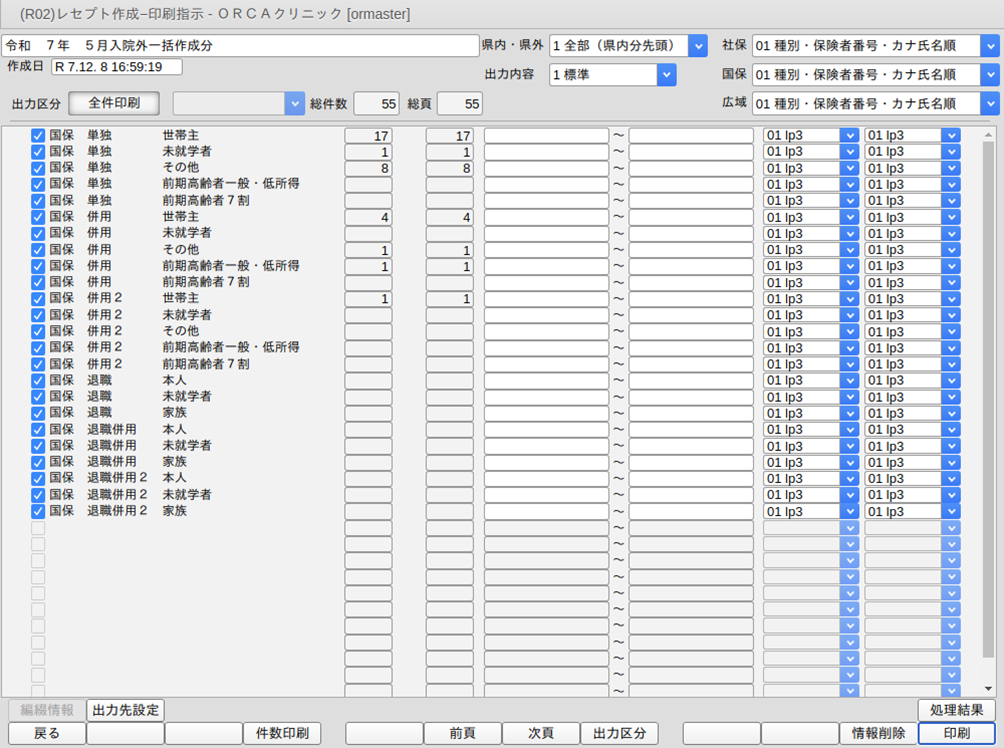
Task: Toggle the 国保 退職 本人 checkbox
Action: click(38, 380)
